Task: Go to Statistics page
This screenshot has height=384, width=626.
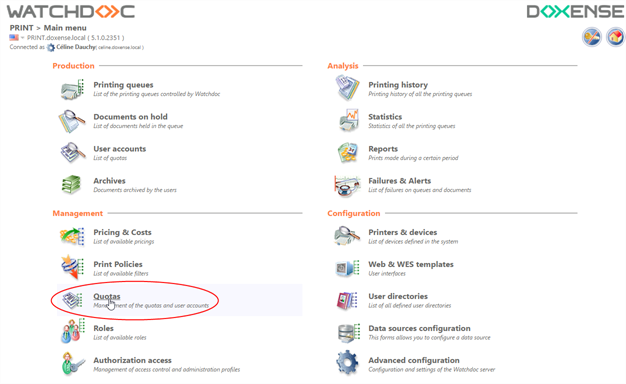Action: tap(385, 117)
